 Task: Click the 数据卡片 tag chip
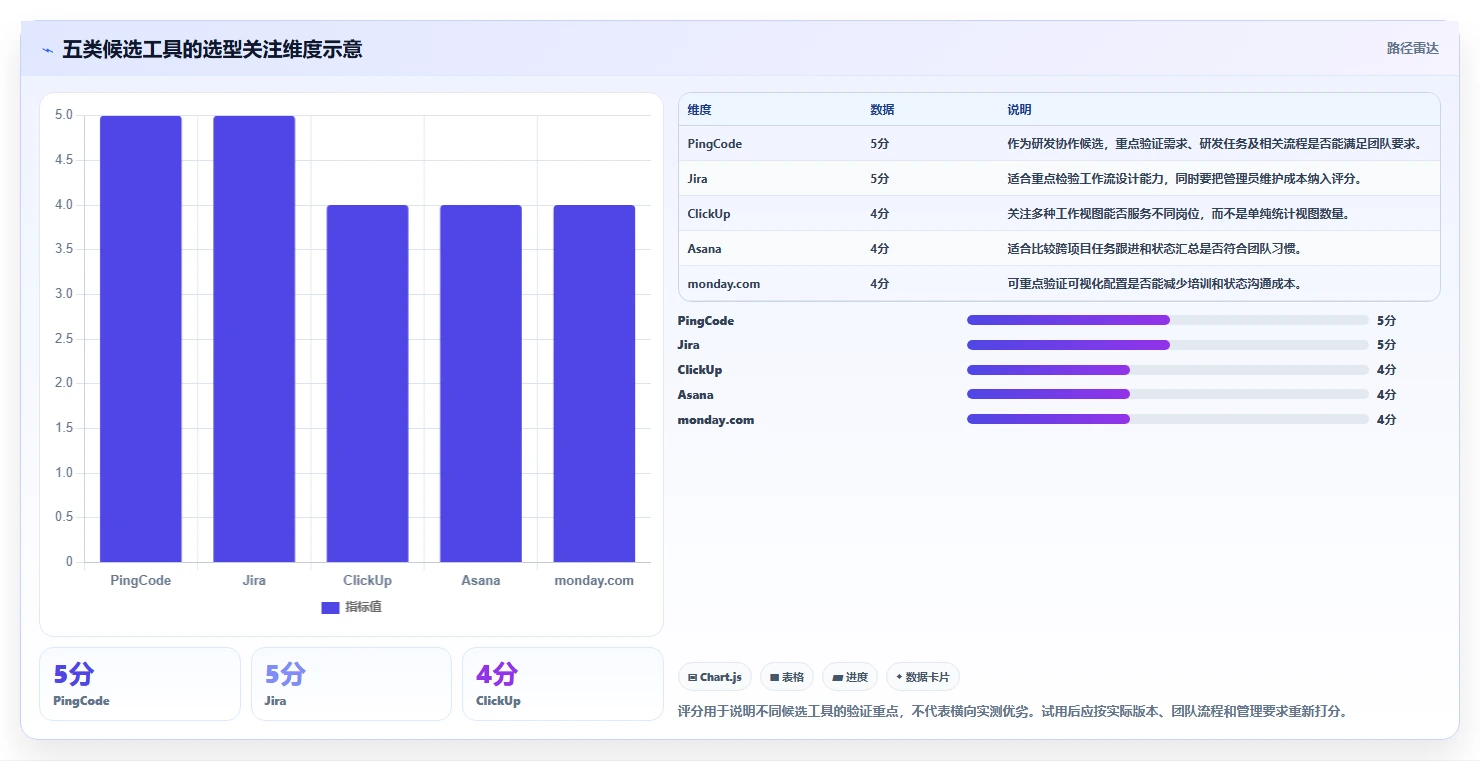point(923,677)
